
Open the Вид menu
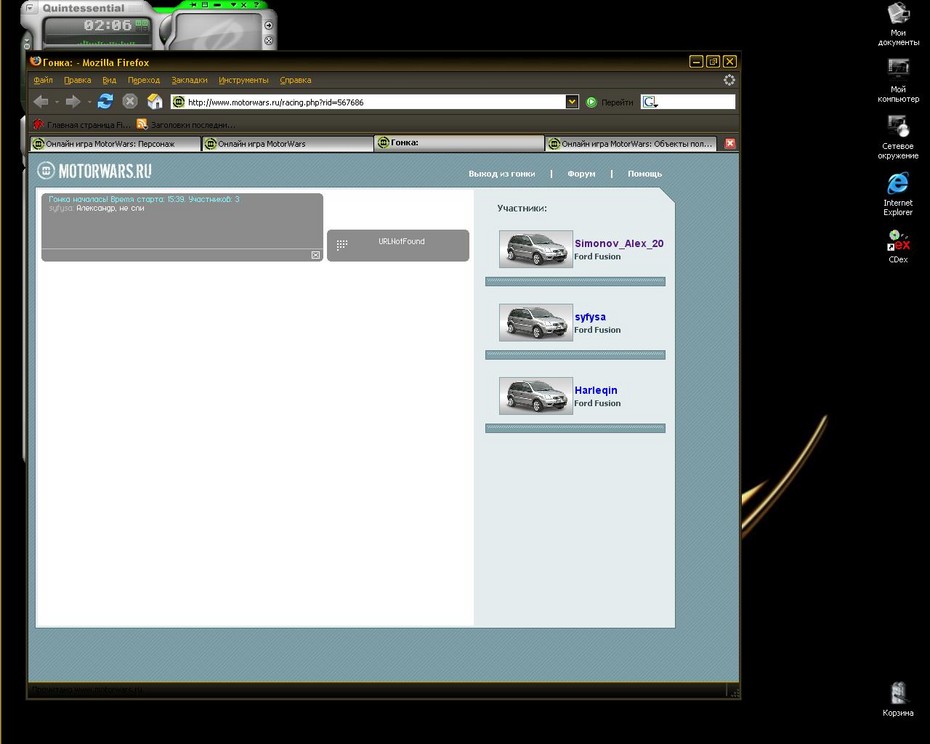tap(109, 80)
